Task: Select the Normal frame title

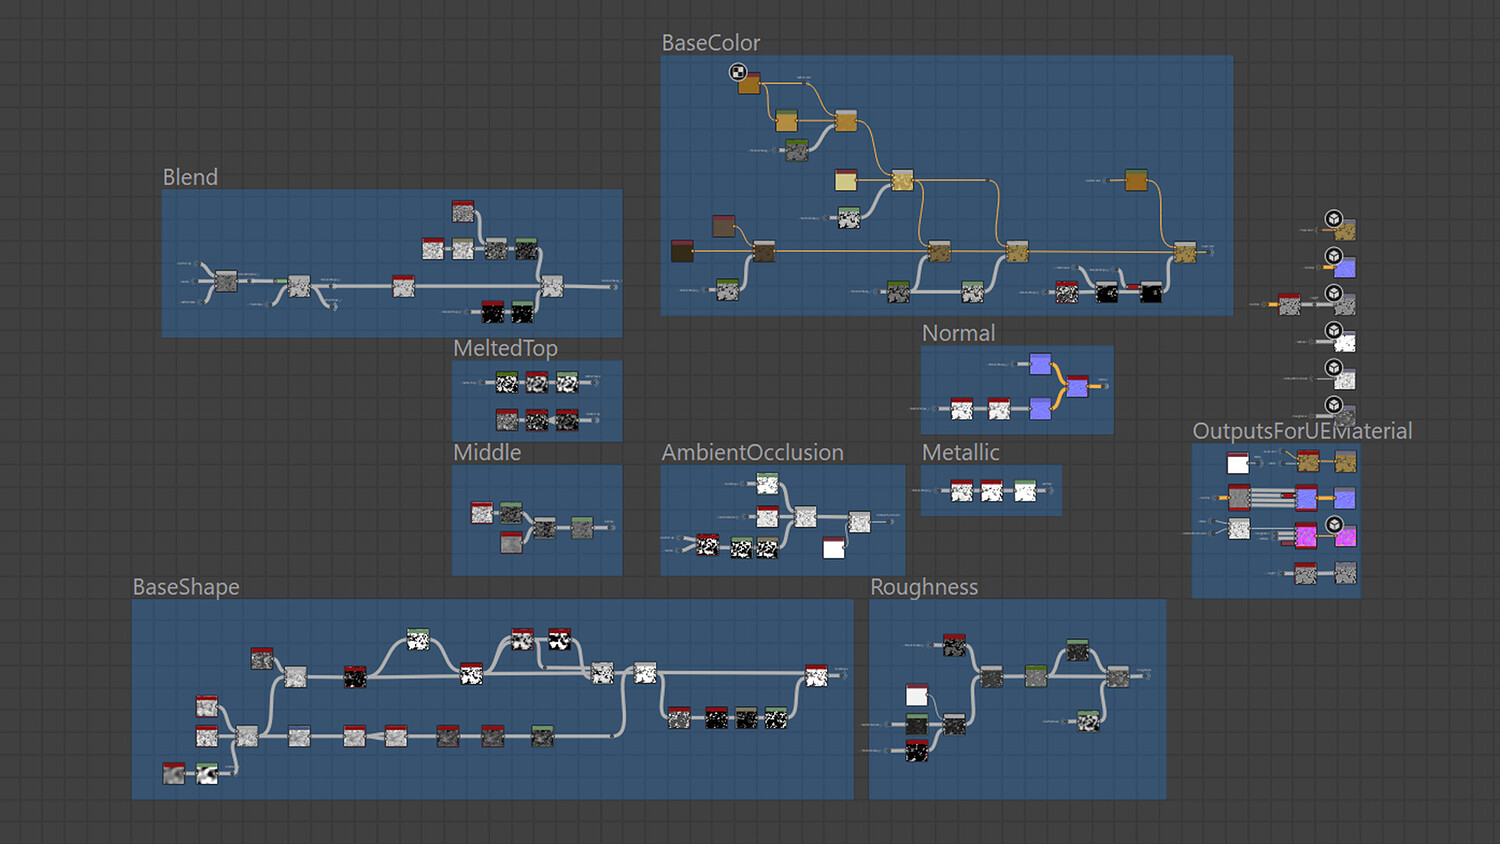Action: pos(958,333)
